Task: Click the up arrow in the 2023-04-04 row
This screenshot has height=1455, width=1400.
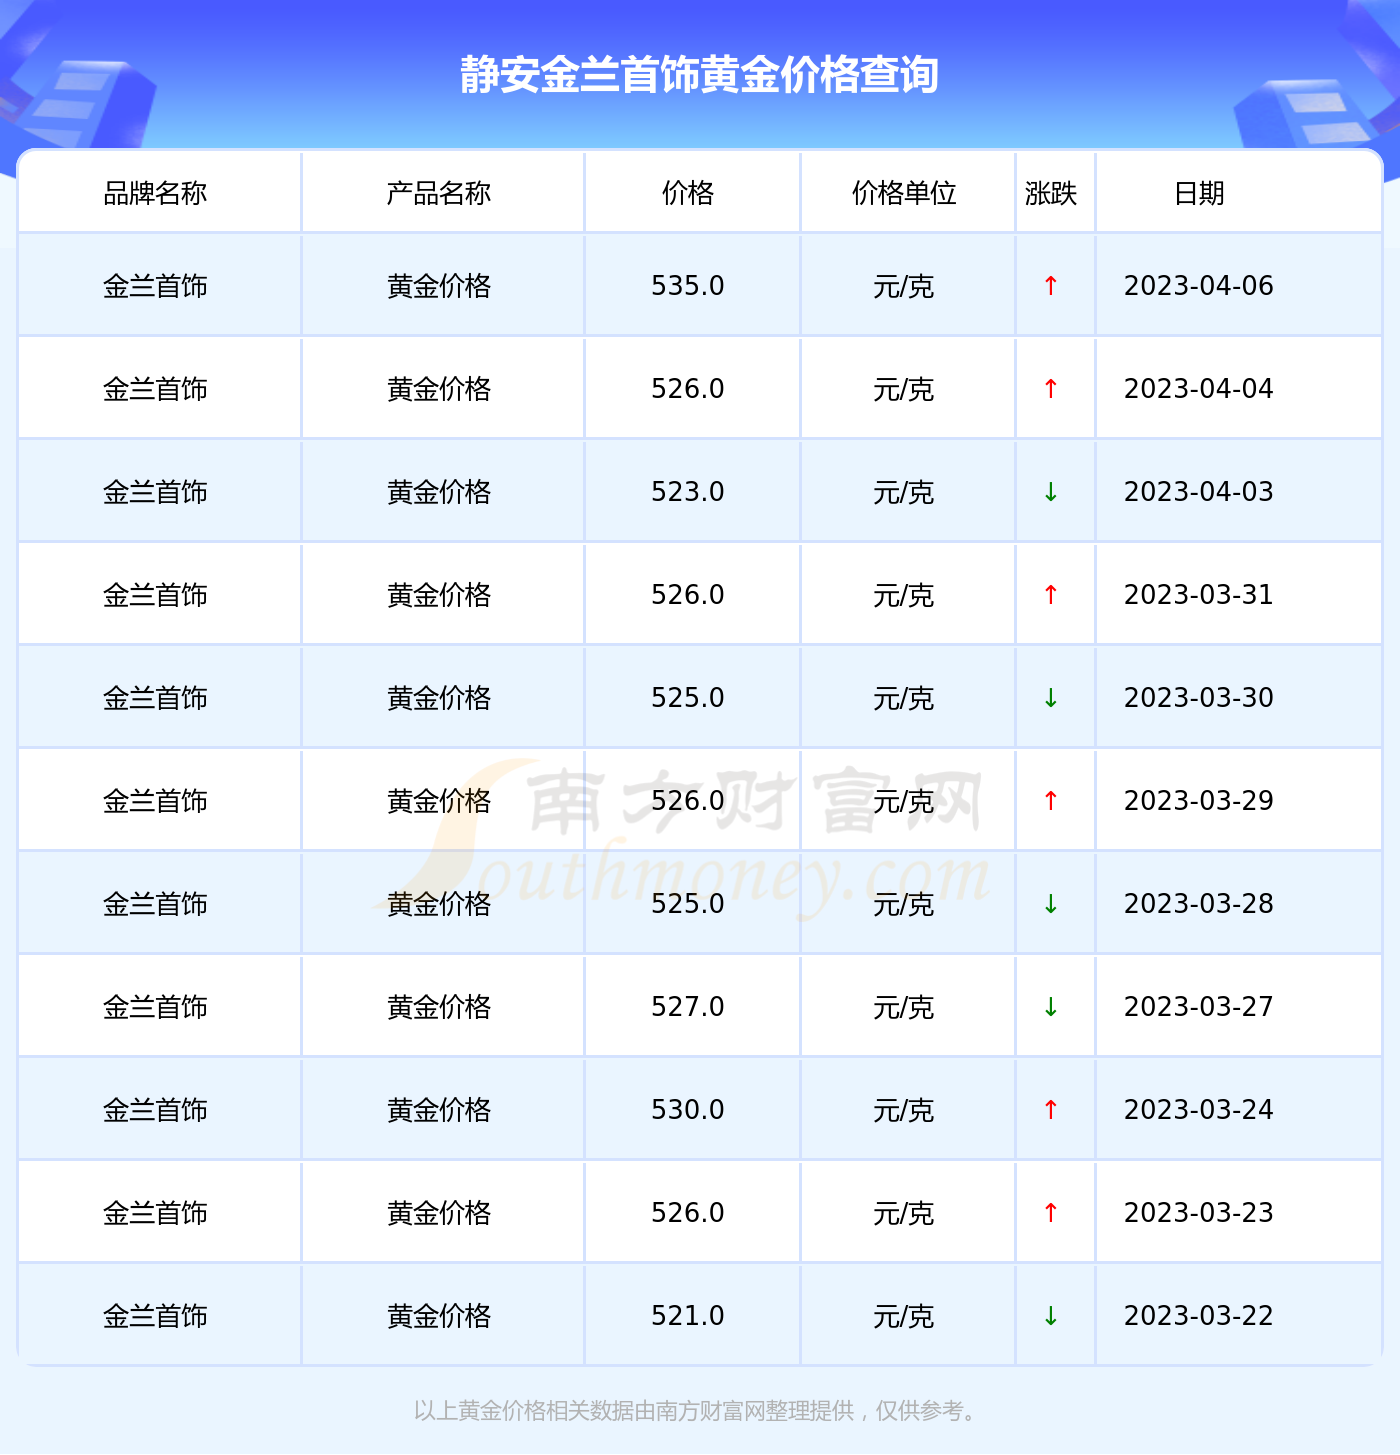Action: (x=1051, y=389)
